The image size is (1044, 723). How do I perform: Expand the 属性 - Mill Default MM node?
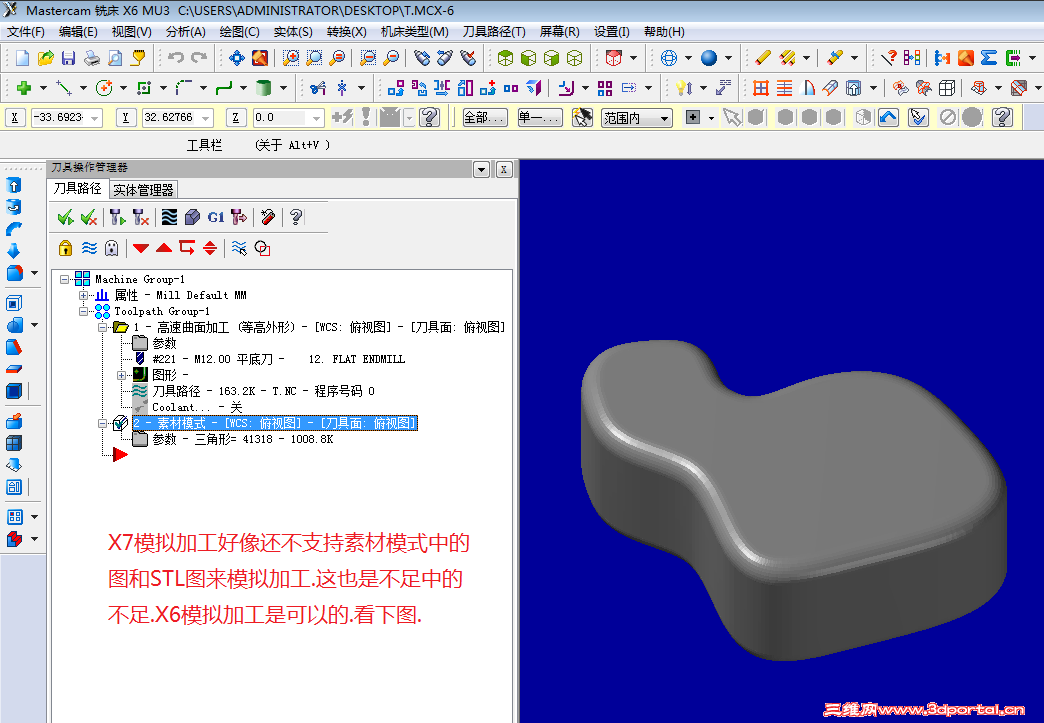(x=83, y=295)
